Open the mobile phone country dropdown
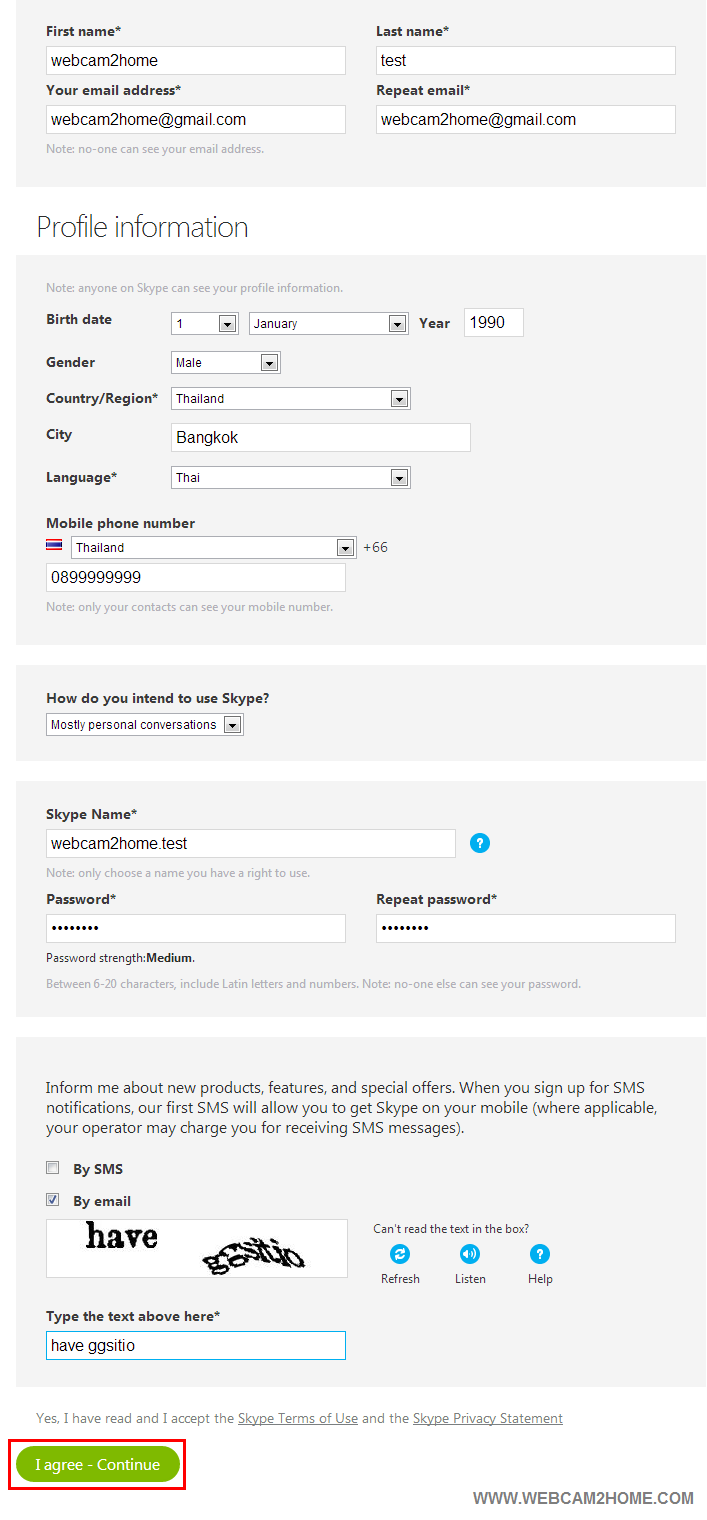 (213, 548)
